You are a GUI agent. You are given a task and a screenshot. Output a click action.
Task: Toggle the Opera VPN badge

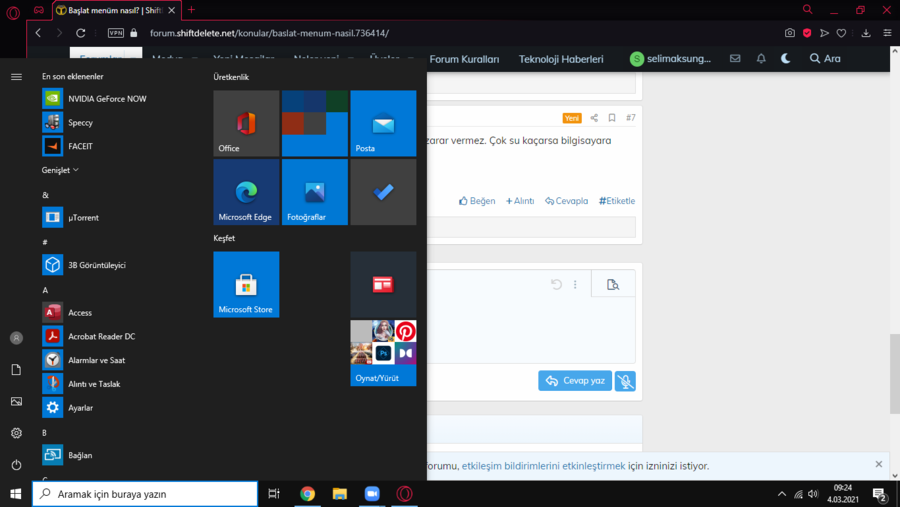tap(116, 33)
